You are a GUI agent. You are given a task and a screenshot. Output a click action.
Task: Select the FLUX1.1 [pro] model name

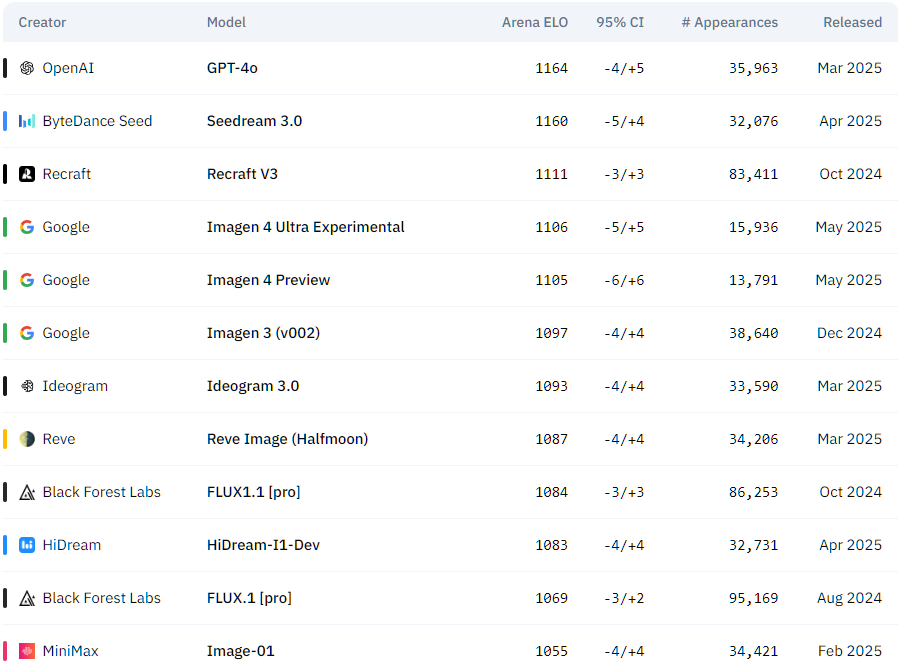(x=254, y=492)
